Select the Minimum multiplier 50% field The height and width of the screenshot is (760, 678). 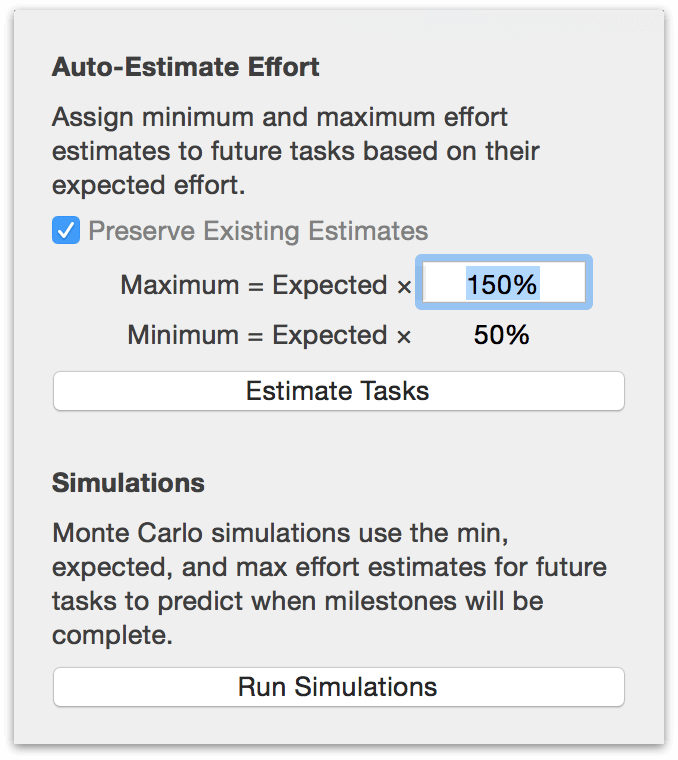(502, 336)
